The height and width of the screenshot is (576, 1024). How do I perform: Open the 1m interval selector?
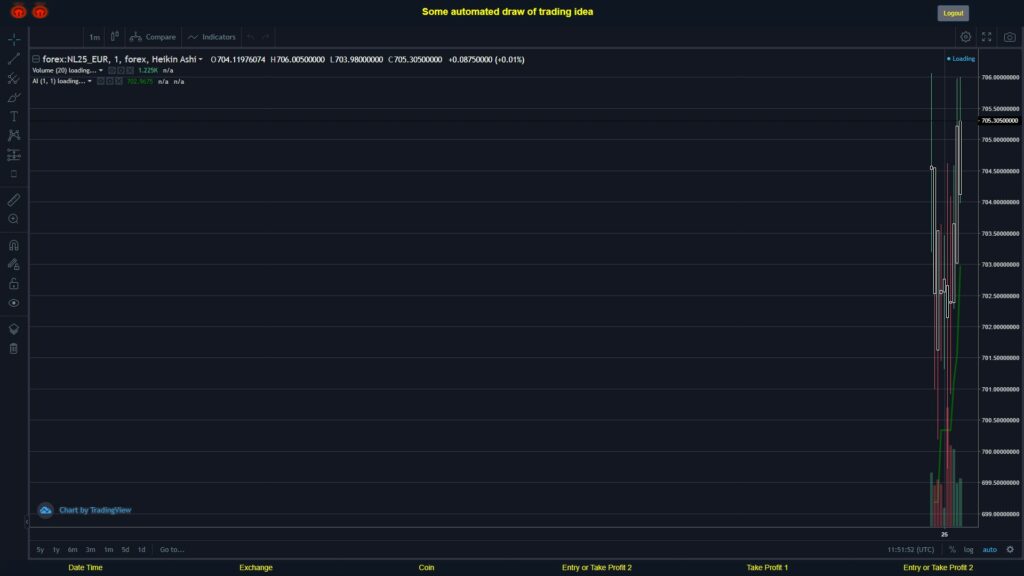coord(94,37)
